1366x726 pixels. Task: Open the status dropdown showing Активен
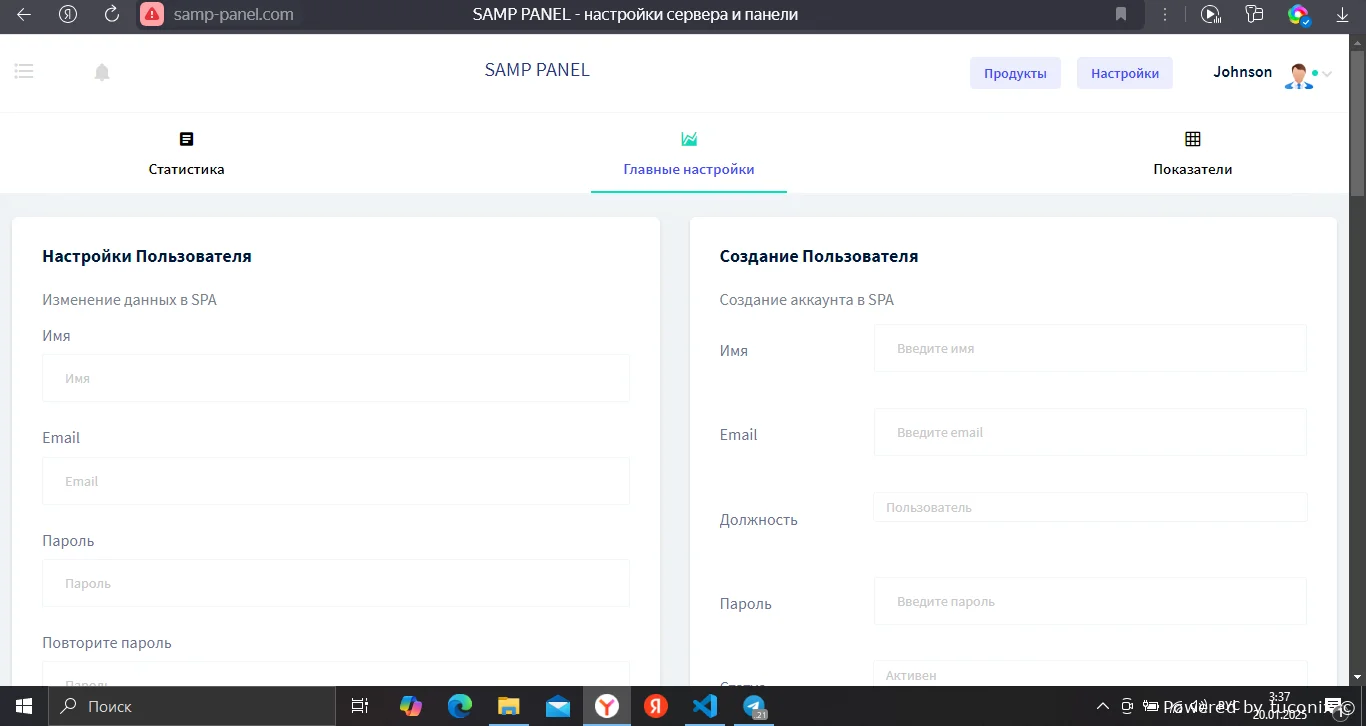click(1090, 675)
